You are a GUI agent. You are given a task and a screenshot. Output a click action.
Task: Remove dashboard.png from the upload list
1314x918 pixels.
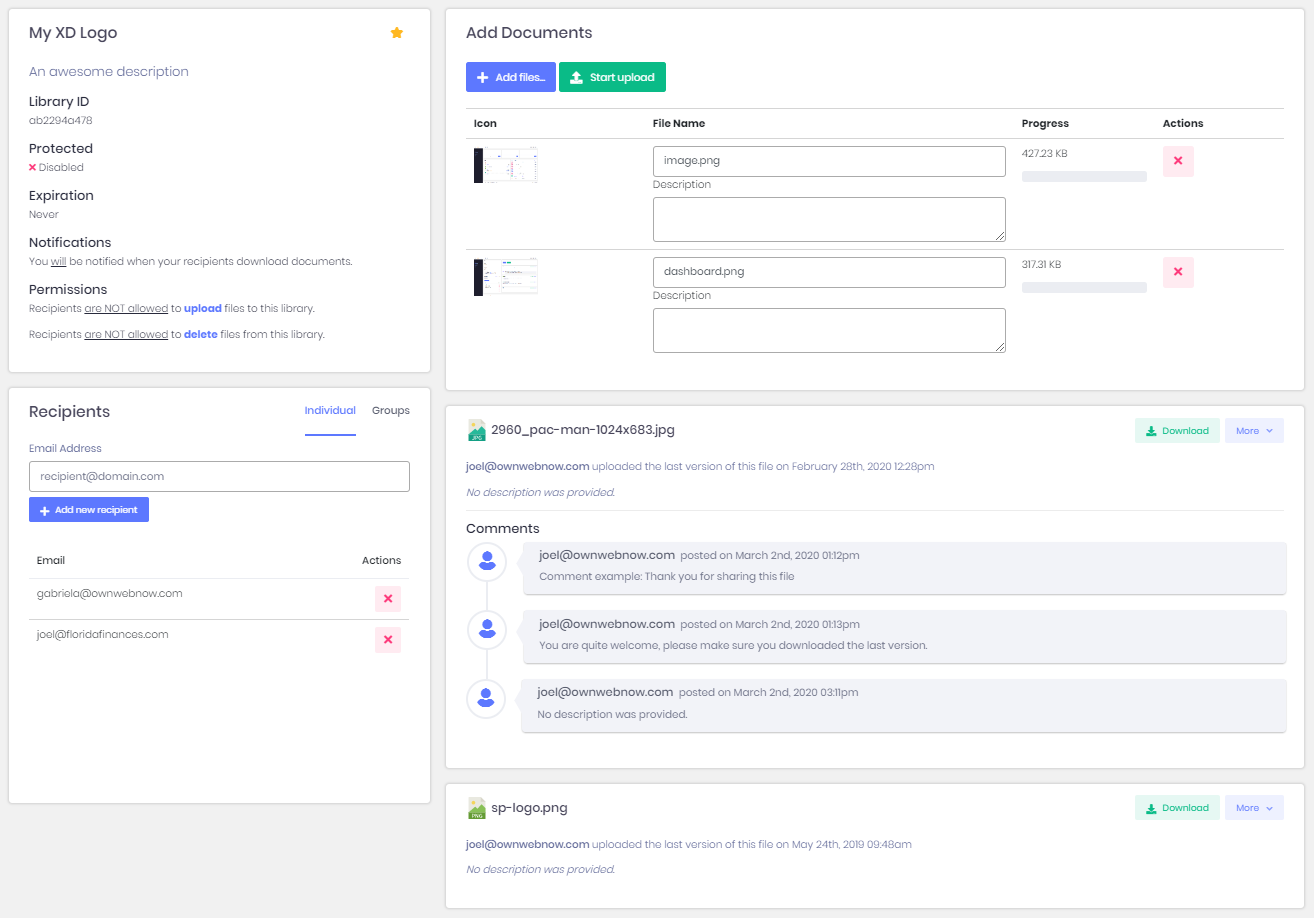click(1177, 272)
